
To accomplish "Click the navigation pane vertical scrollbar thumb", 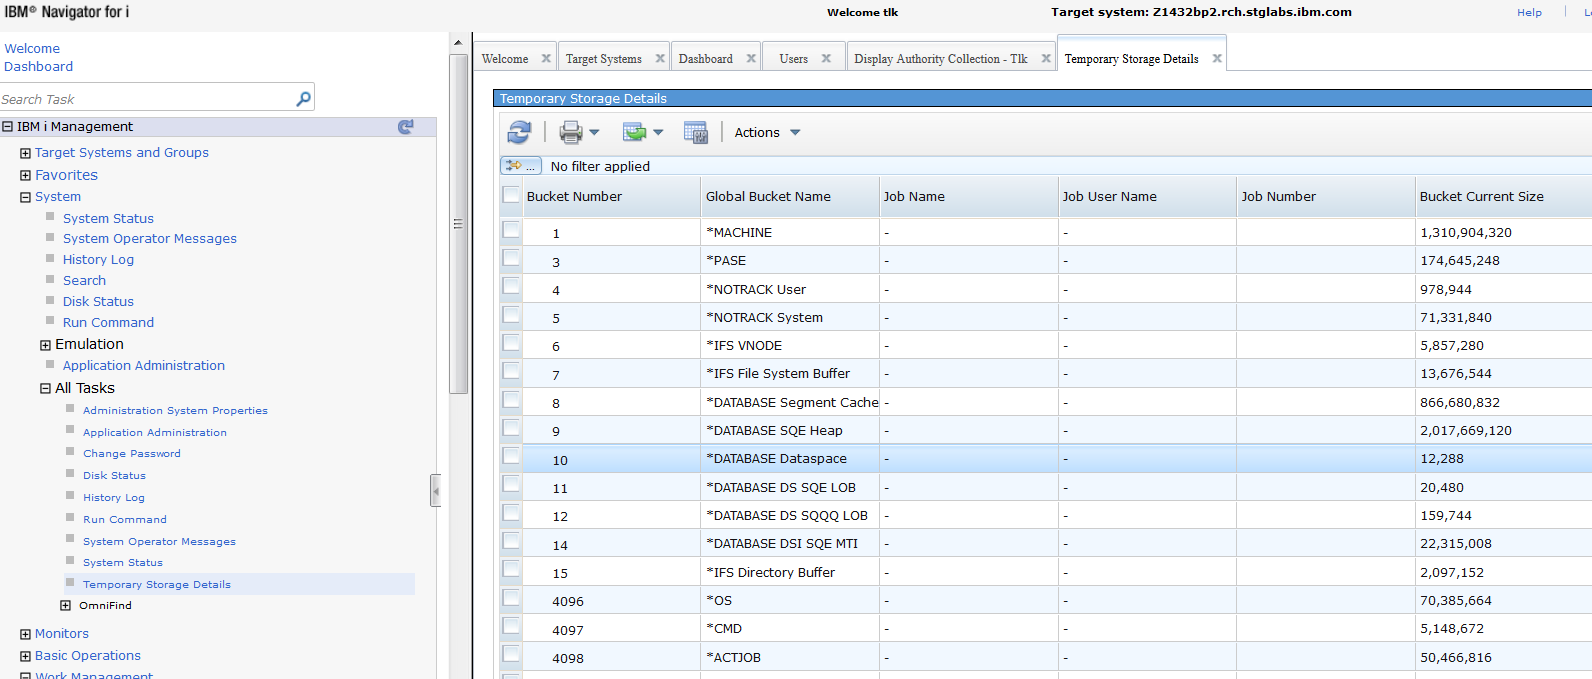I will click(459, 224).
